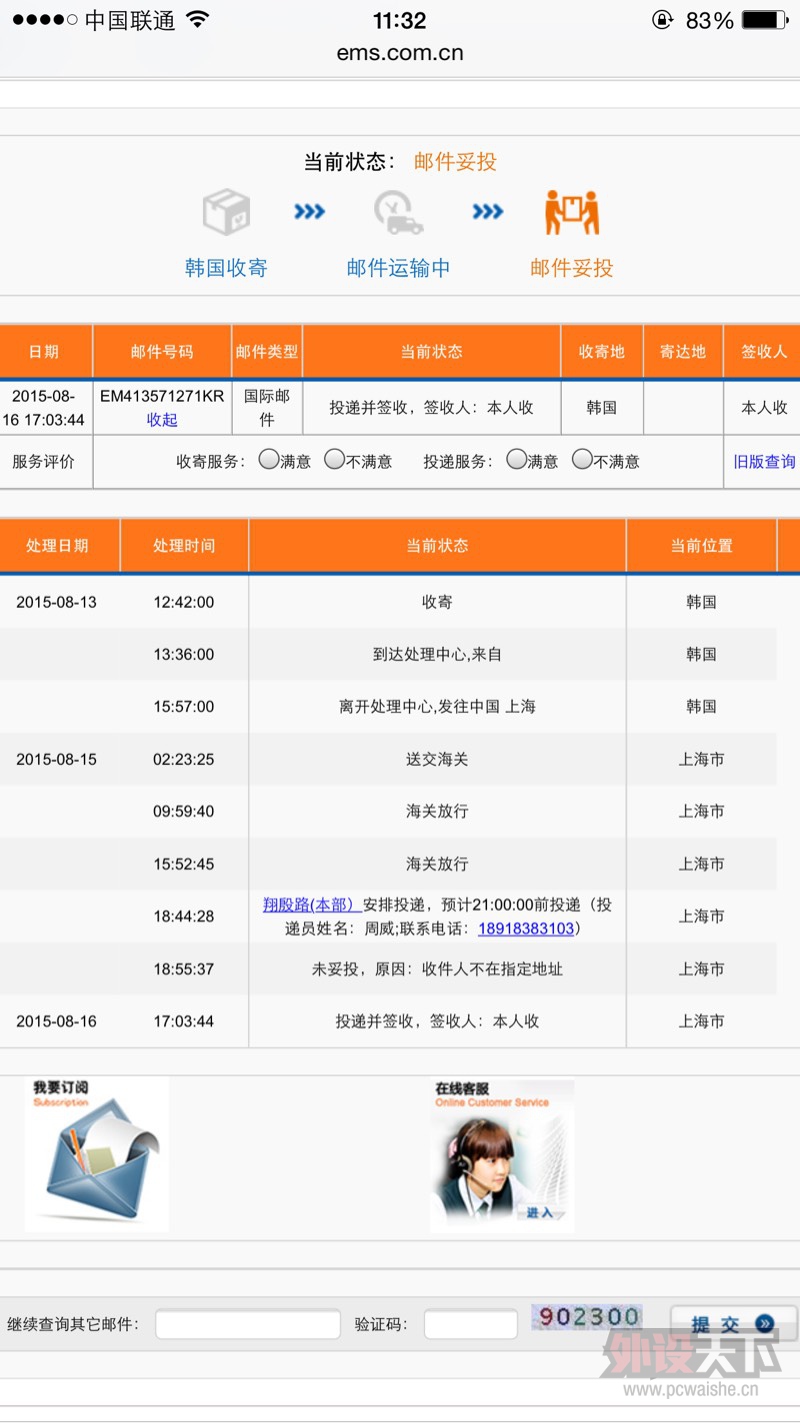Screen dimensions: 800x1423
Task: Click the mail in transit truck icon
Action: 398,212
